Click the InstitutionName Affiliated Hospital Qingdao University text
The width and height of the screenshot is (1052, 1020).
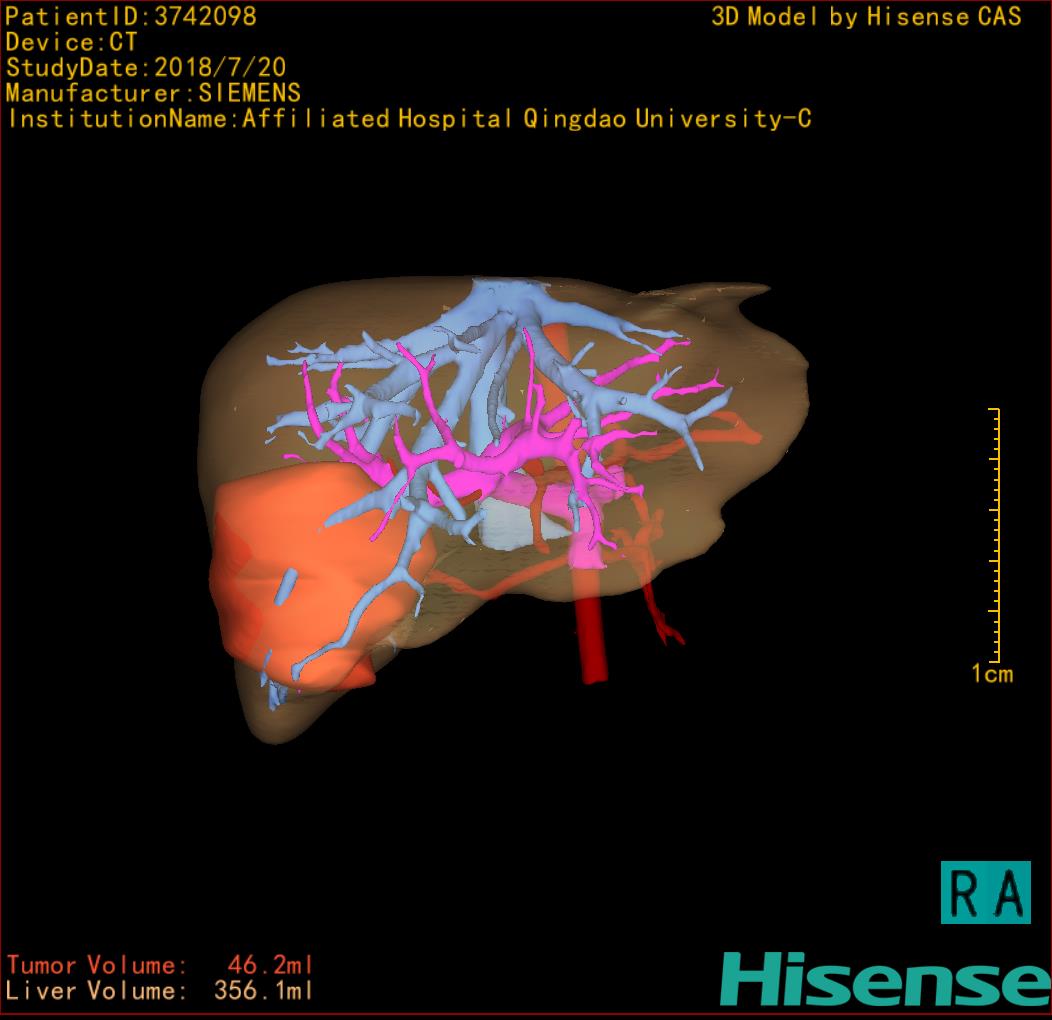pos(409,119)
